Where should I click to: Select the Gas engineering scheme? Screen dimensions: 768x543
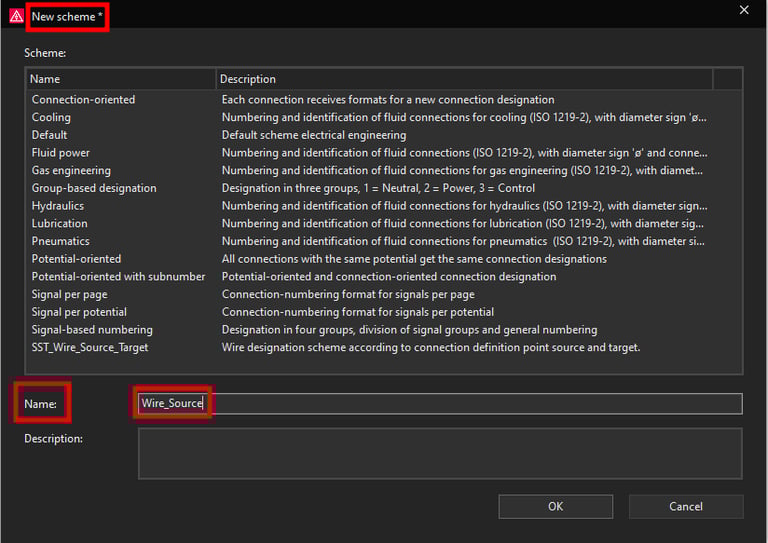(x=71, y=170)
